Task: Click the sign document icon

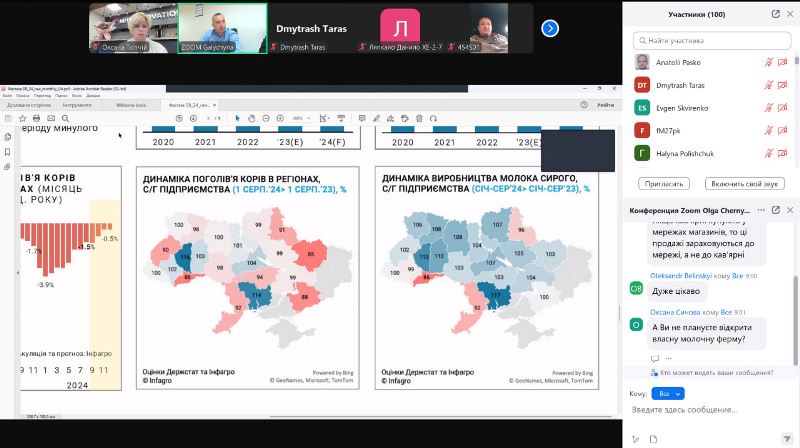Action: coord(390,118)
